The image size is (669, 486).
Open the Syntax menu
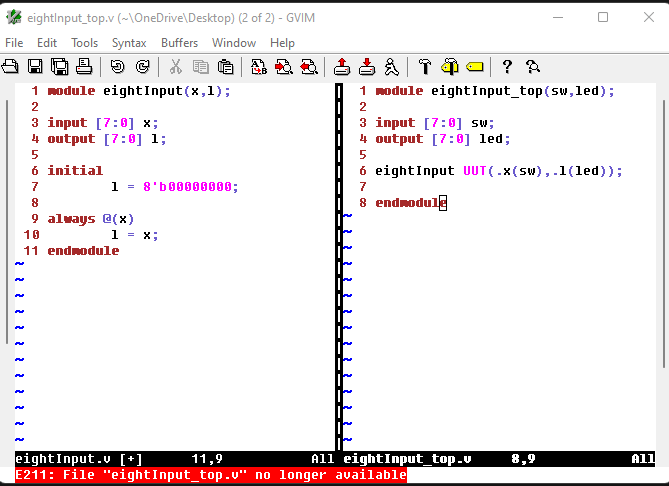128,43
